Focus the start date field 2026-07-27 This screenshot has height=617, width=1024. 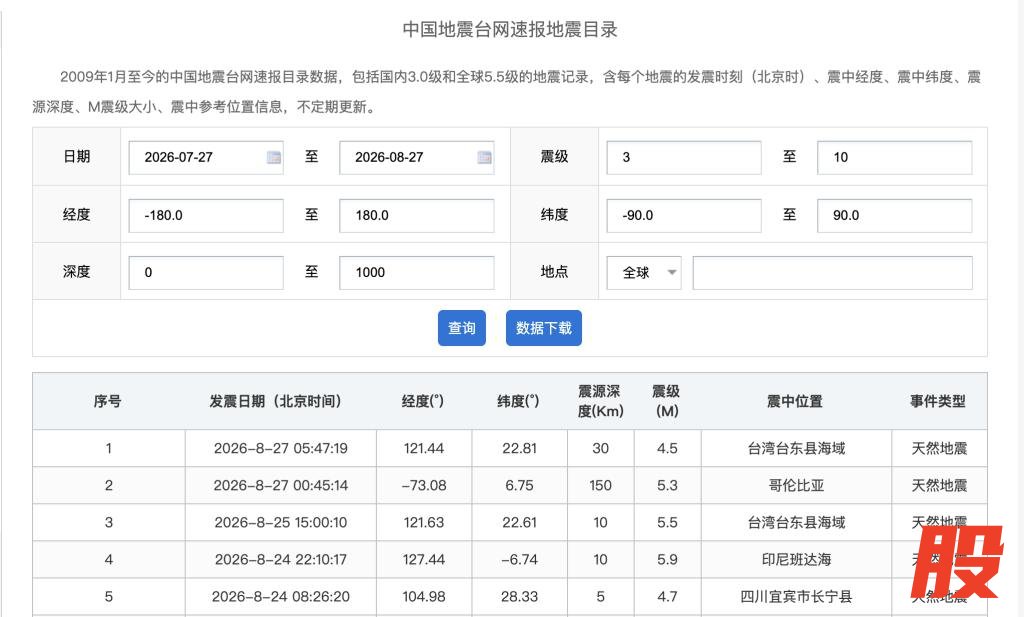coord(206,157)
